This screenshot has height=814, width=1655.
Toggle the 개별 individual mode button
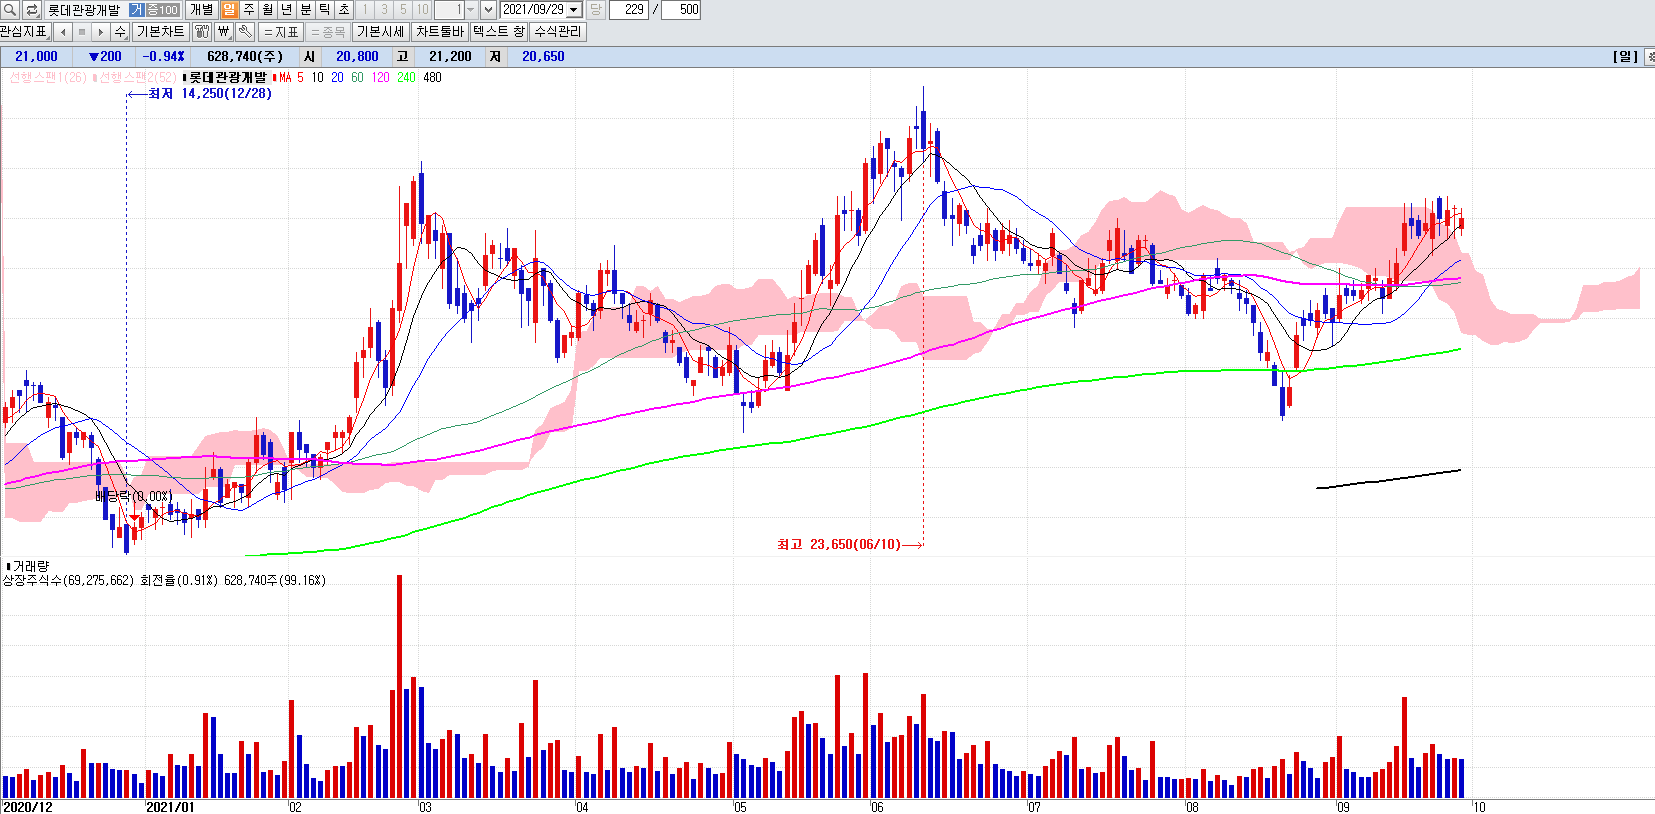click(202, 10)
